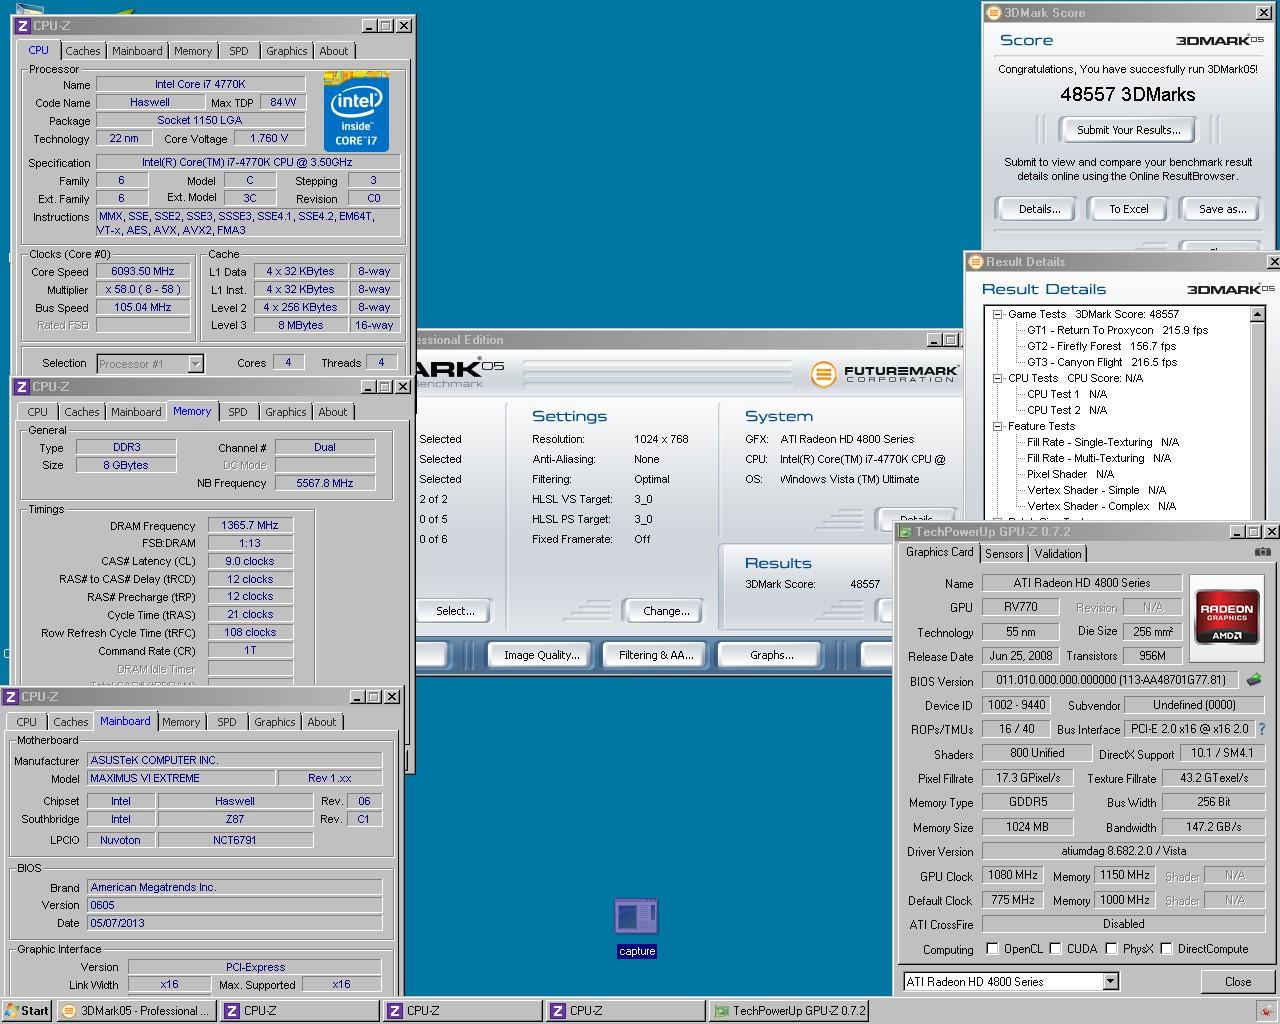Click scroll up arrow in Result Details

(x=1258, y=314)
